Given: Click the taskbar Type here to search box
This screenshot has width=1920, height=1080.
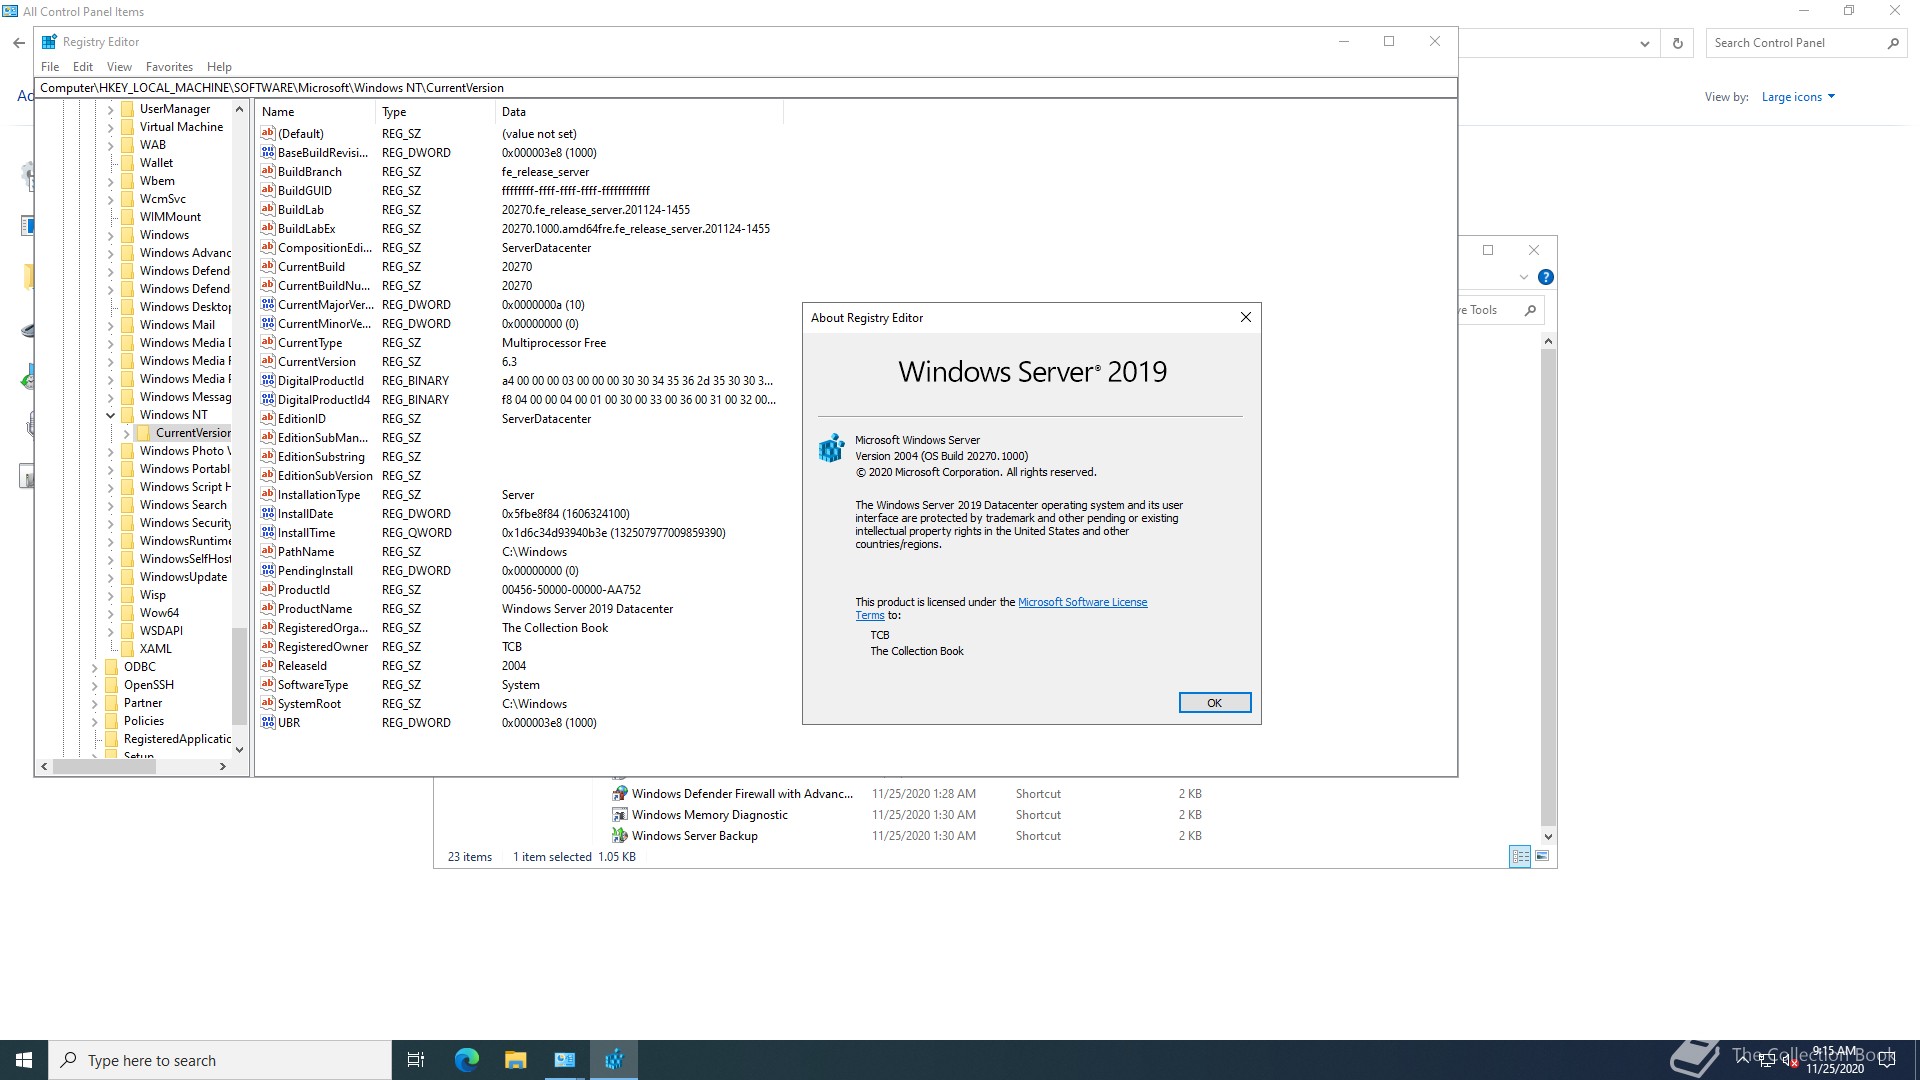Looking at the screenshot, I should coord(220,1060).
